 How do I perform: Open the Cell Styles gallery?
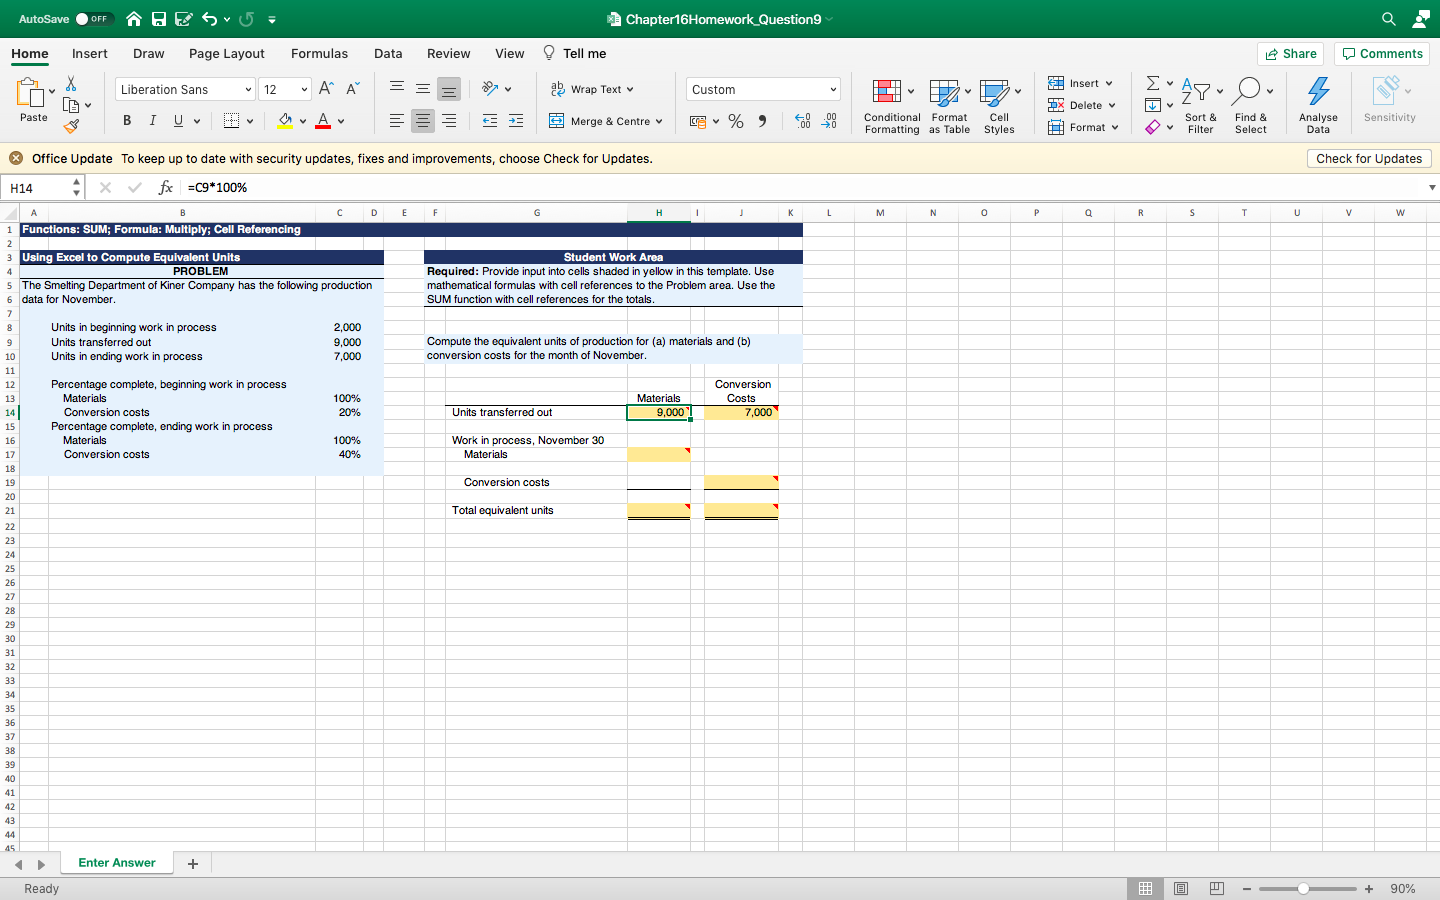(998, 105)
